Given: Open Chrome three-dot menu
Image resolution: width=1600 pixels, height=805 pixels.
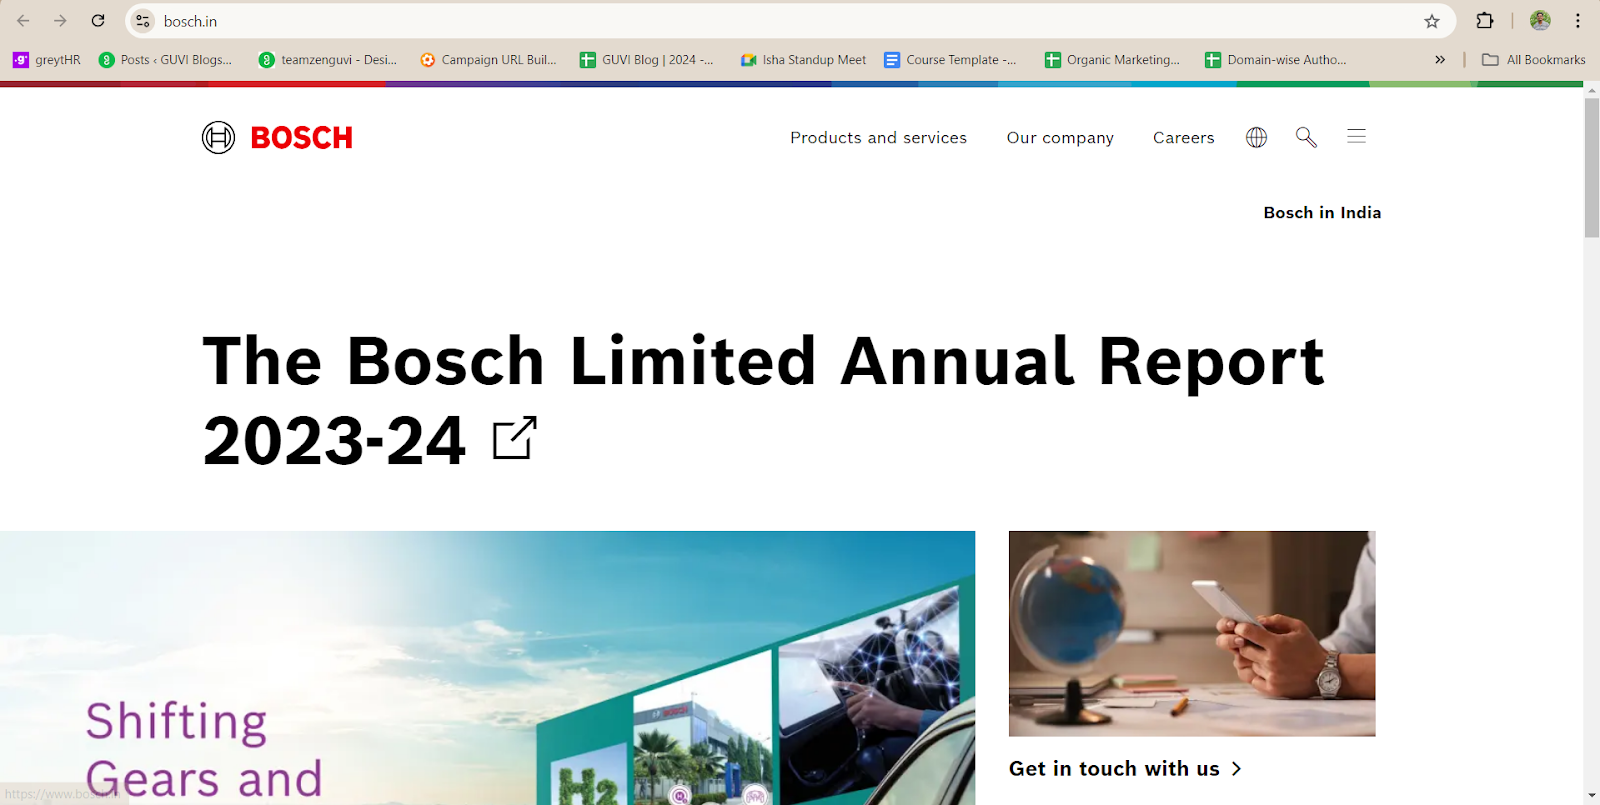Looking at the screenshot, I should click(x=1578, y=21).
